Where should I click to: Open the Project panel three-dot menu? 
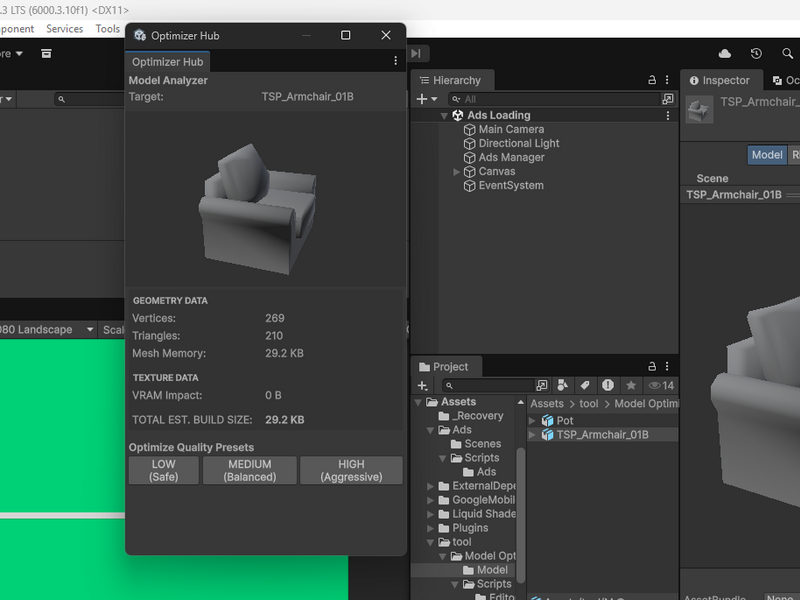667,366
